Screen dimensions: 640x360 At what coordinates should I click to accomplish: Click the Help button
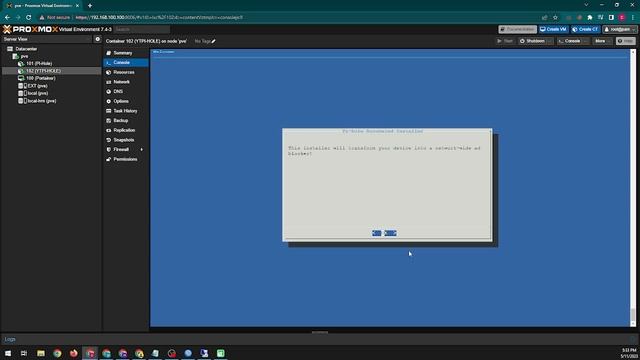(626, 41)
